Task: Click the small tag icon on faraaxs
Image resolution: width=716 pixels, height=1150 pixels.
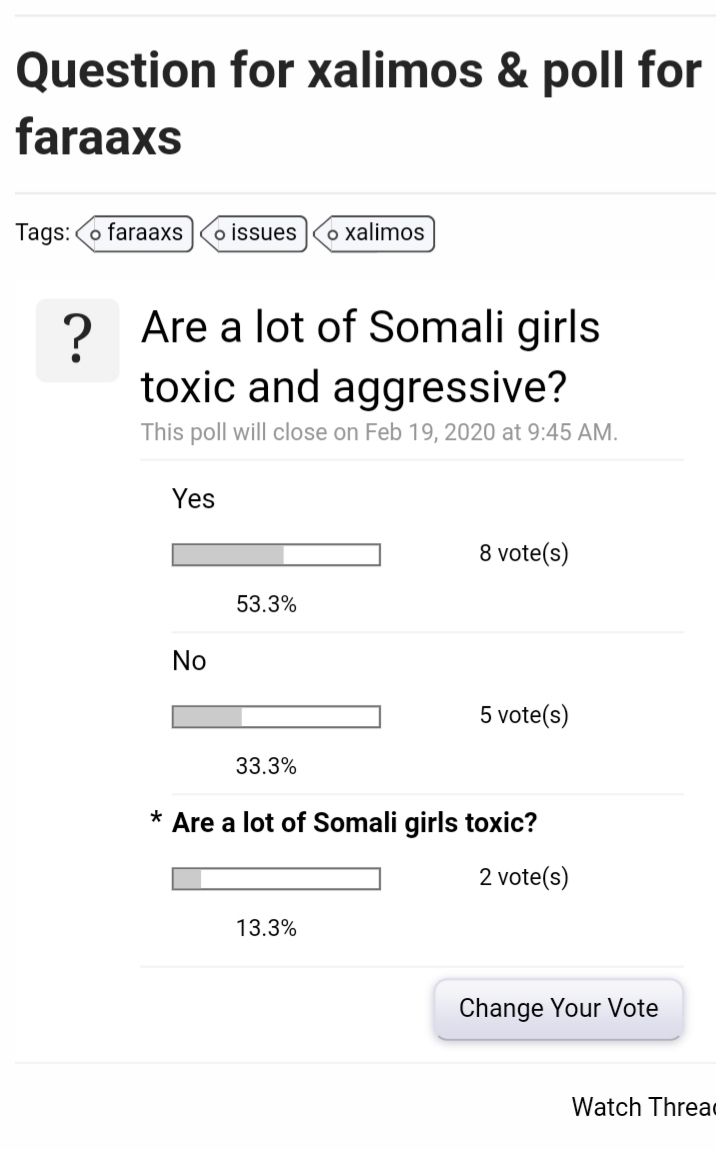Action: pyautogui.click(x=95, y=235)
